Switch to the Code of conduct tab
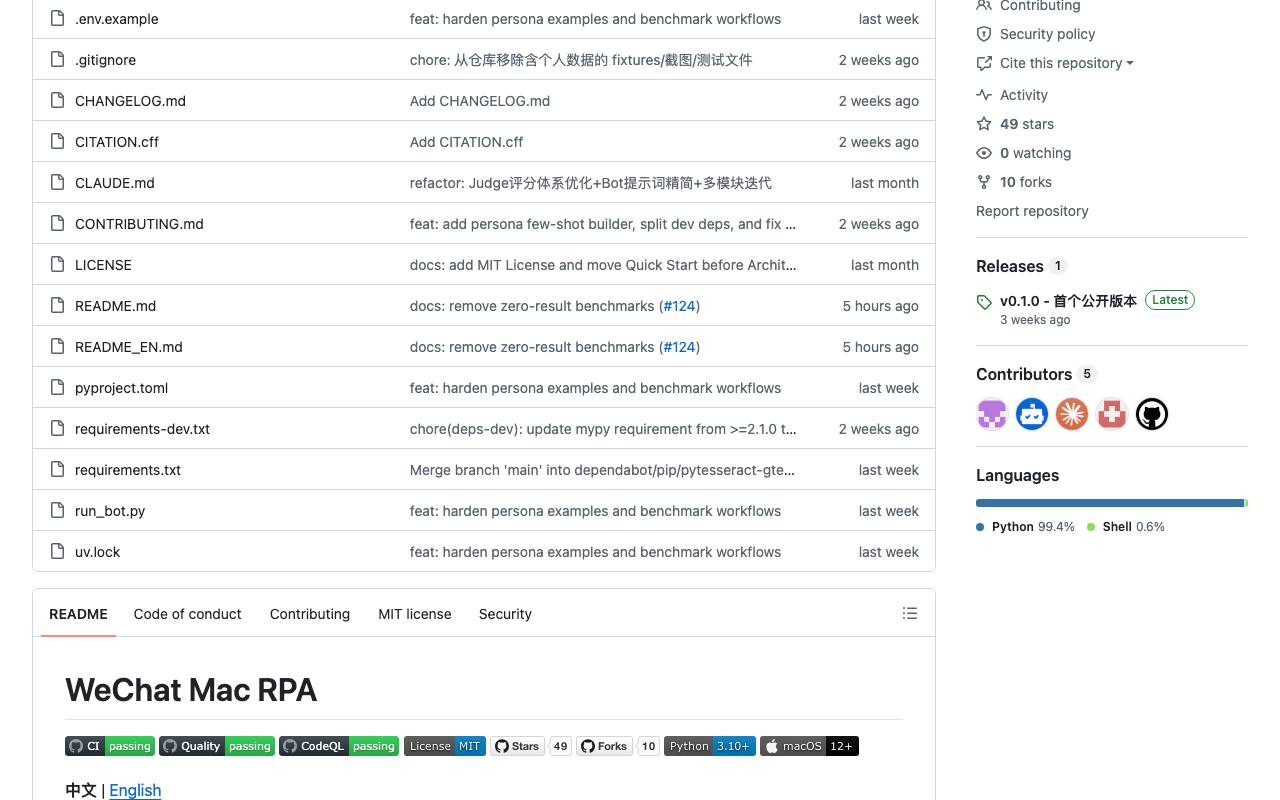 click(187, 614)
